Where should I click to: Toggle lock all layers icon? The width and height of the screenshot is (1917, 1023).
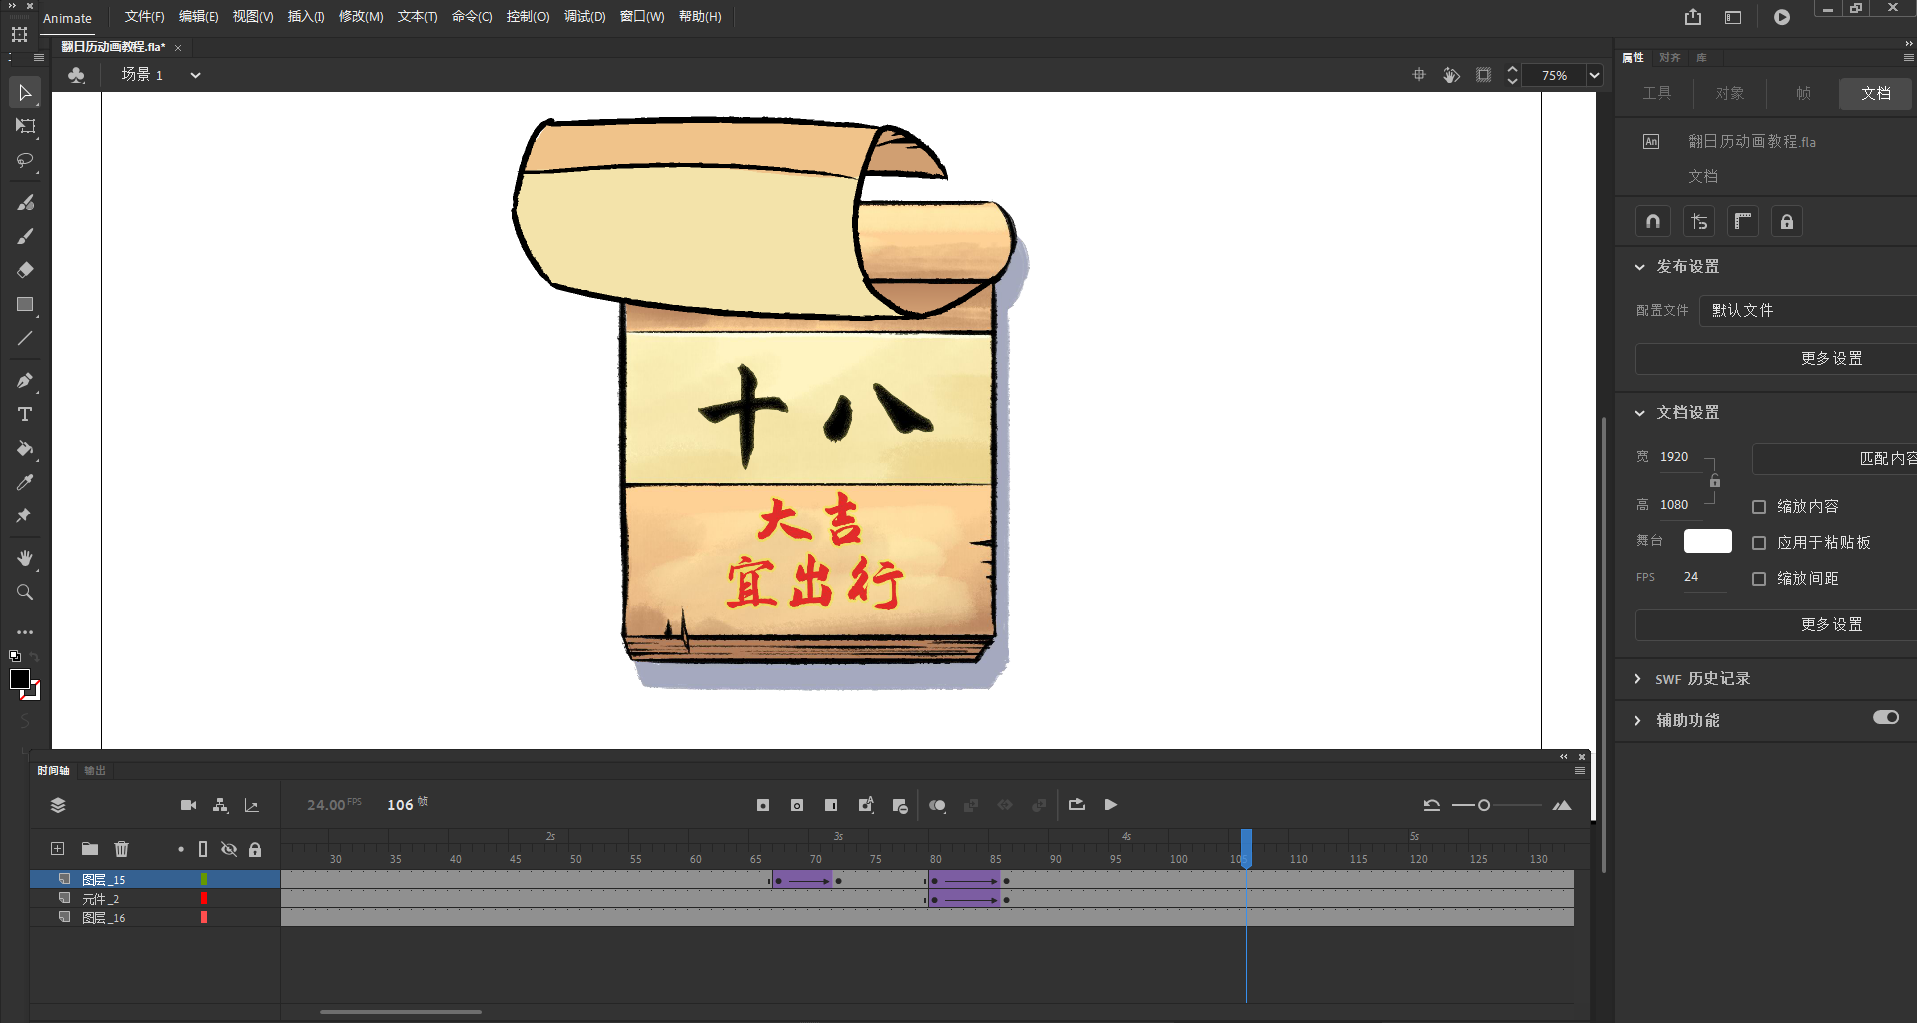click(x=255, y=849)
